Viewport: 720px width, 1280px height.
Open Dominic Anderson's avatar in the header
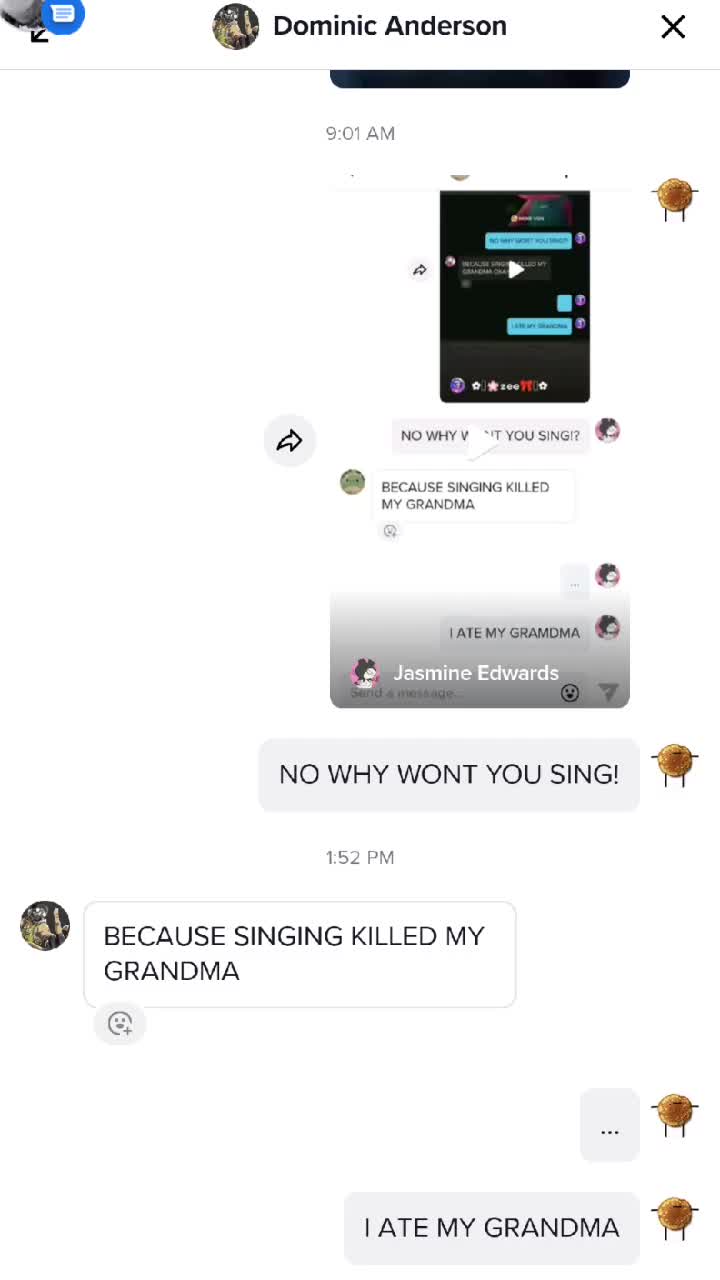pyautogui.click(x=236, y=27)
